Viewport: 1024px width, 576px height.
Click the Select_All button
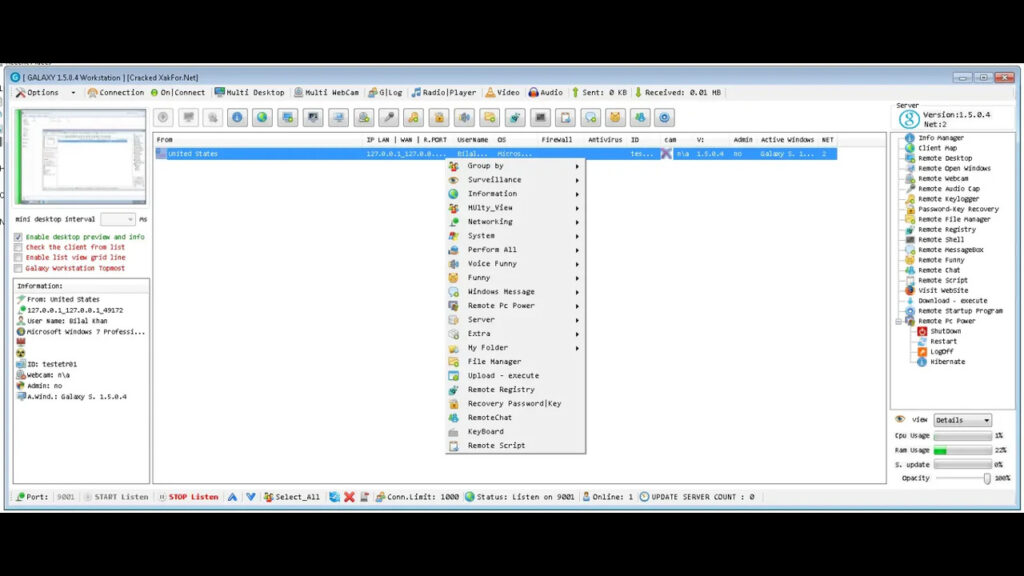(292, 497)
